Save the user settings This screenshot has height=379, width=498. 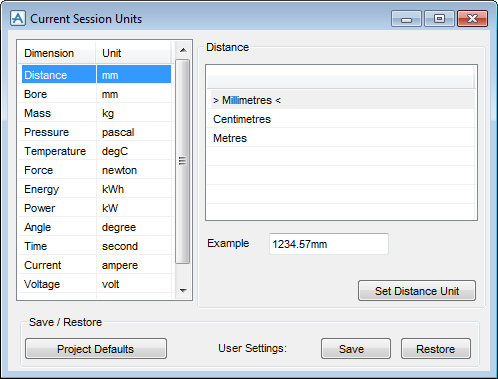click(356, 349)
